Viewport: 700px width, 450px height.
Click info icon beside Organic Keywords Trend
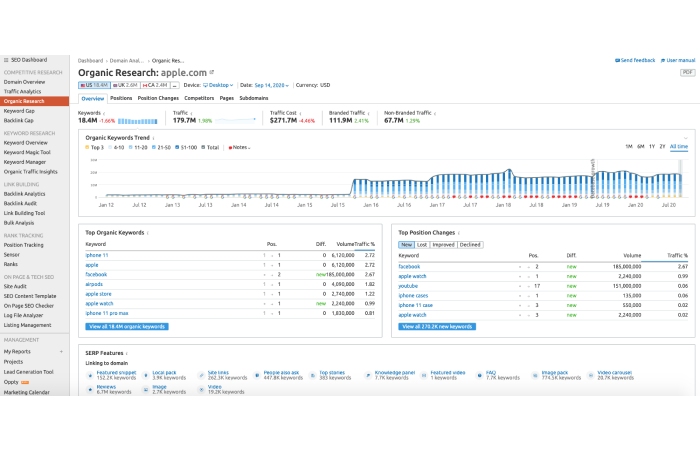pos(154,138)
